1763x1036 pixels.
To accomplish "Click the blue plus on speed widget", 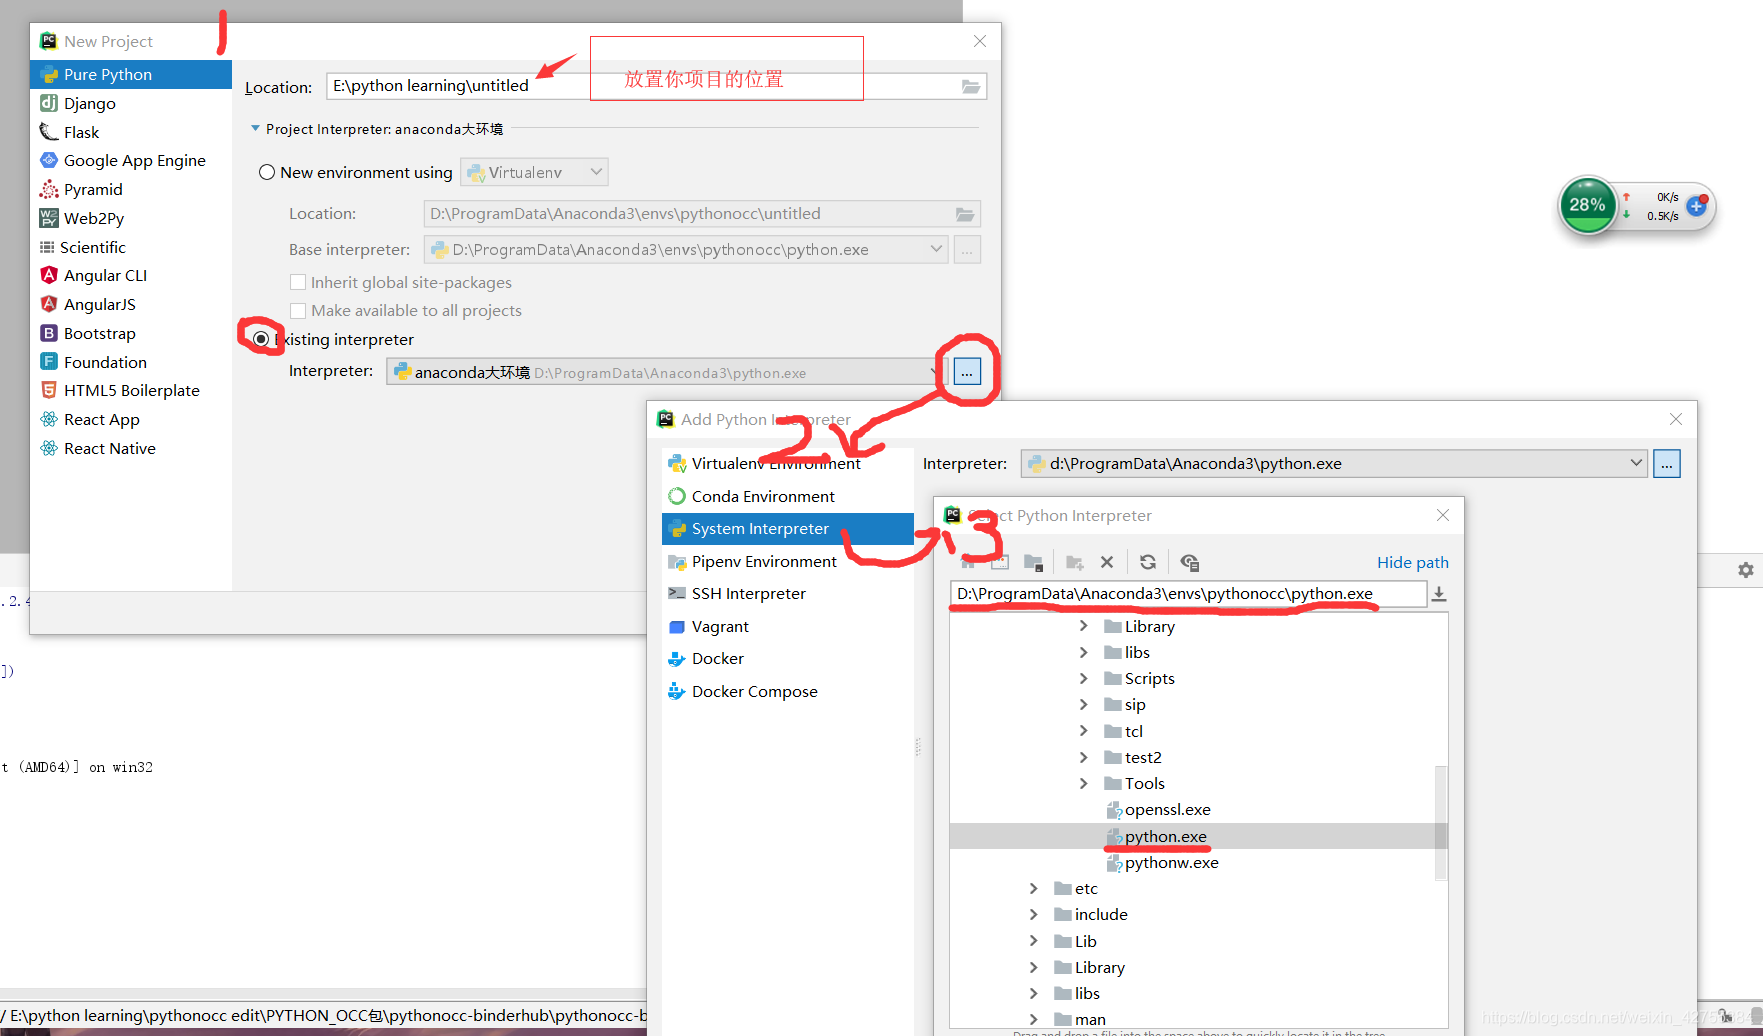I will [x=1696, y=206].
